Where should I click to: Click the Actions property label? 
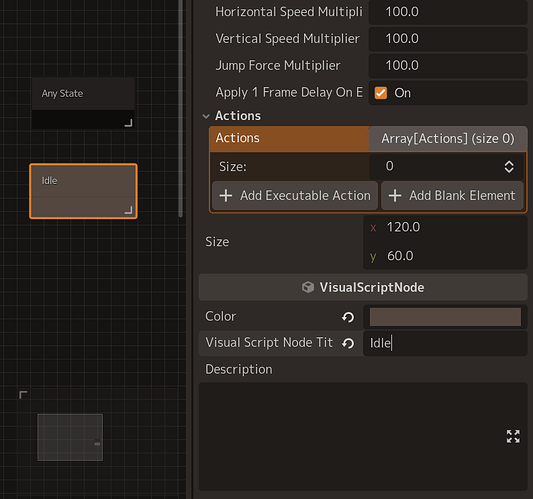(237, 138)
